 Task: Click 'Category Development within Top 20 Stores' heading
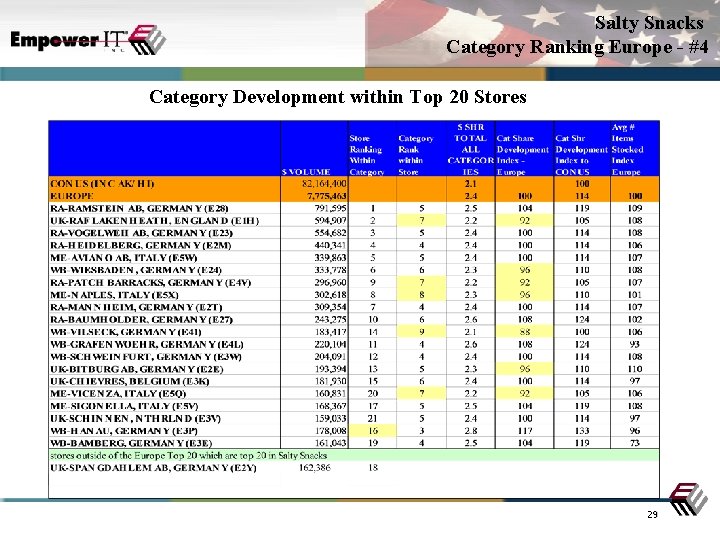click(x=338, y=97)
